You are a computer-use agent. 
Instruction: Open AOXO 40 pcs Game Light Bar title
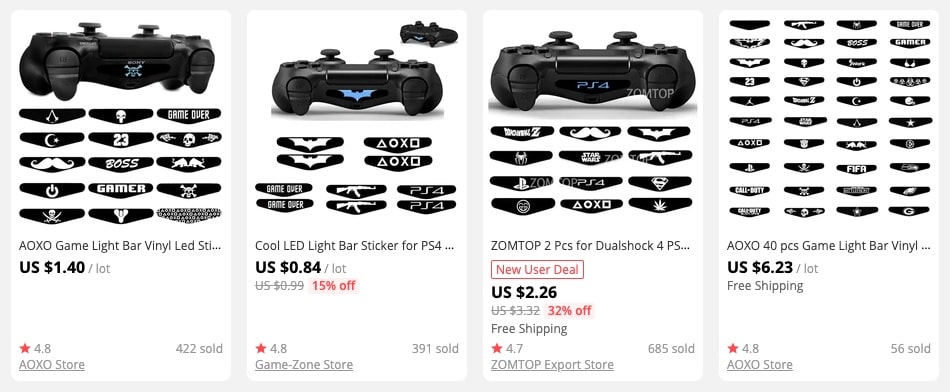coord(829,246)
